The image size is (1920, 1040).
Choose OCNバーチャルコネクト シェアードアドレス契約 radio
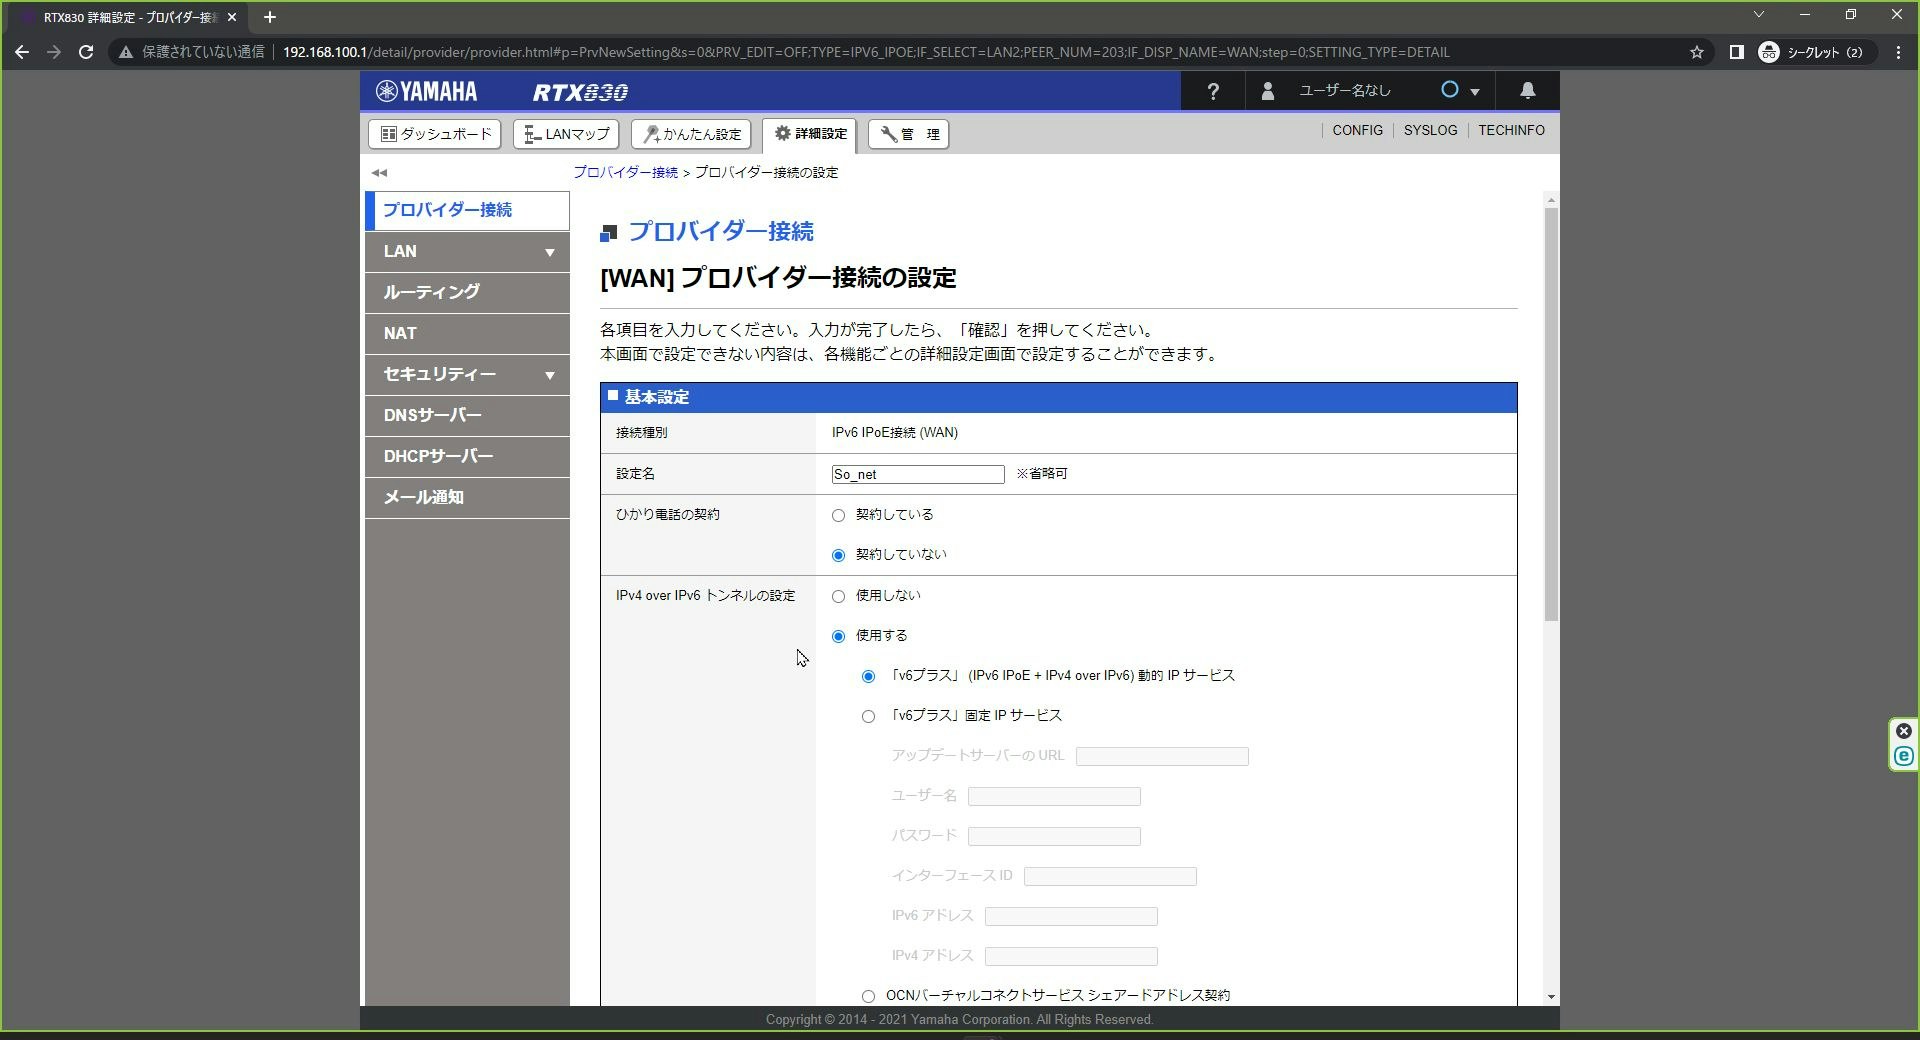pos(868,996)
